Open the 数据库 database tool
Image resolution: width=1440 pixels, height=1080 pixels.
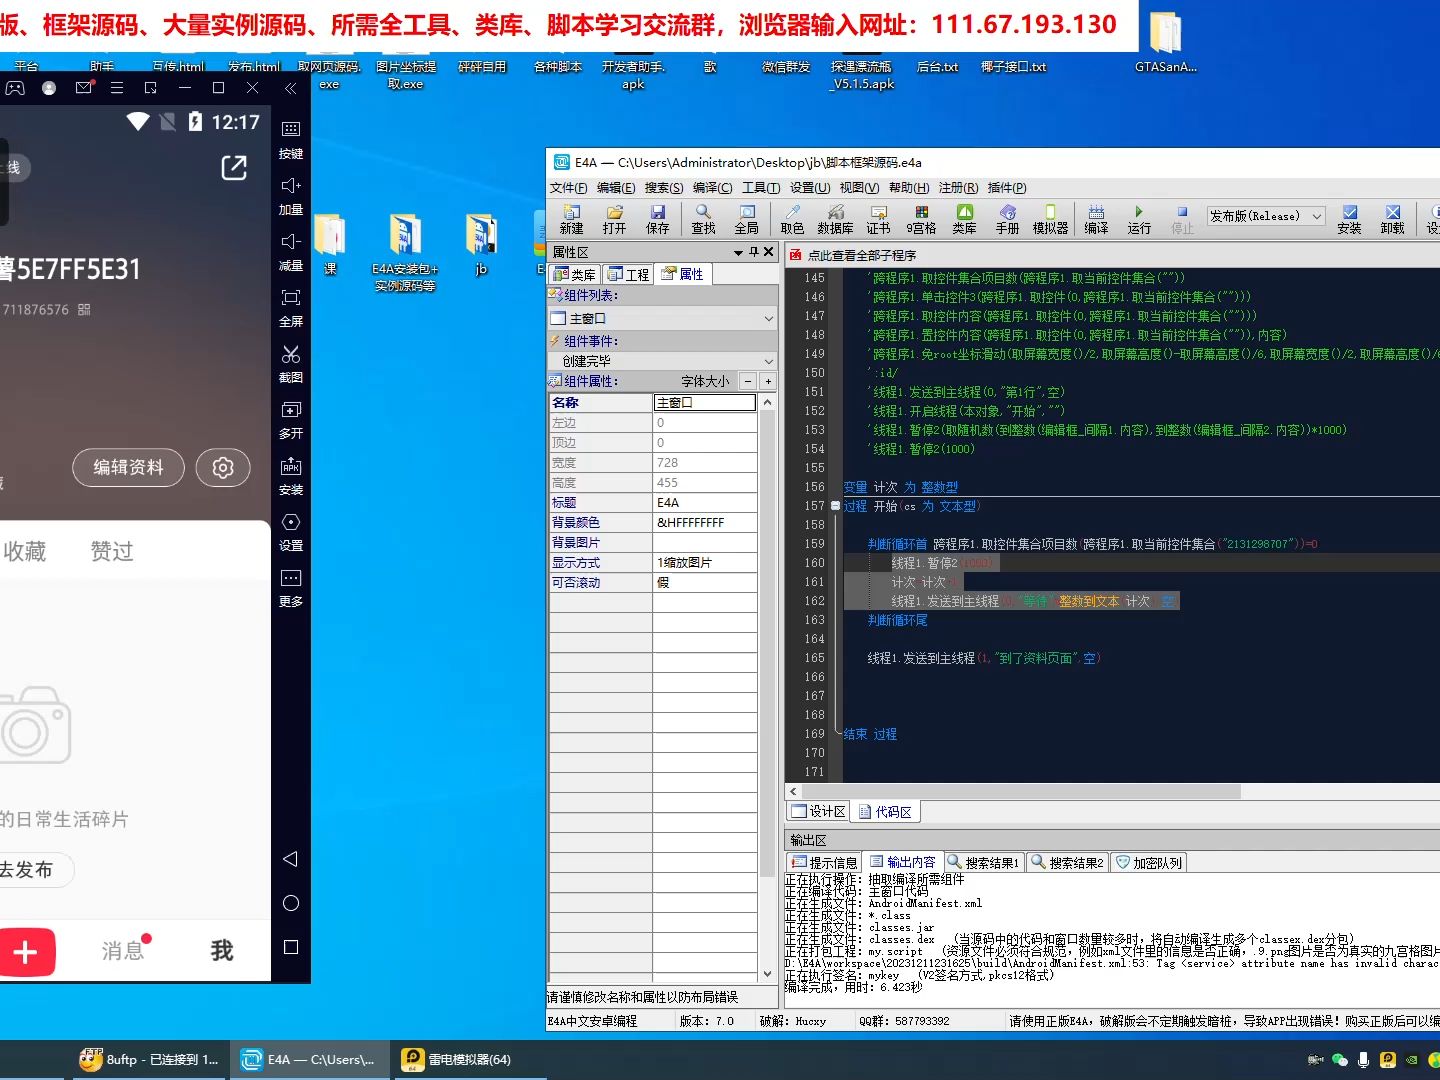(x=835, y=218)
